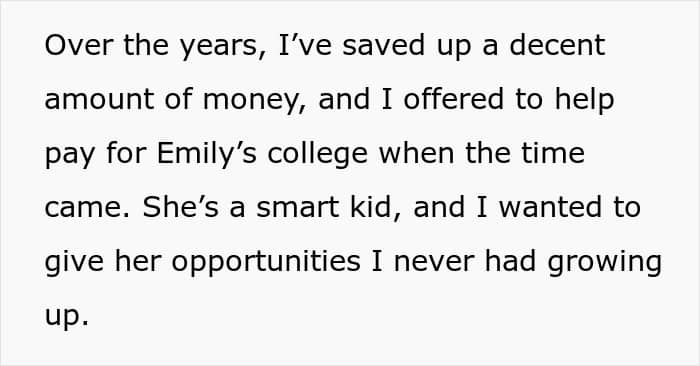Click the word "money," in the text
The height and width of the screenshot is (366, 700).
(255, 102)
